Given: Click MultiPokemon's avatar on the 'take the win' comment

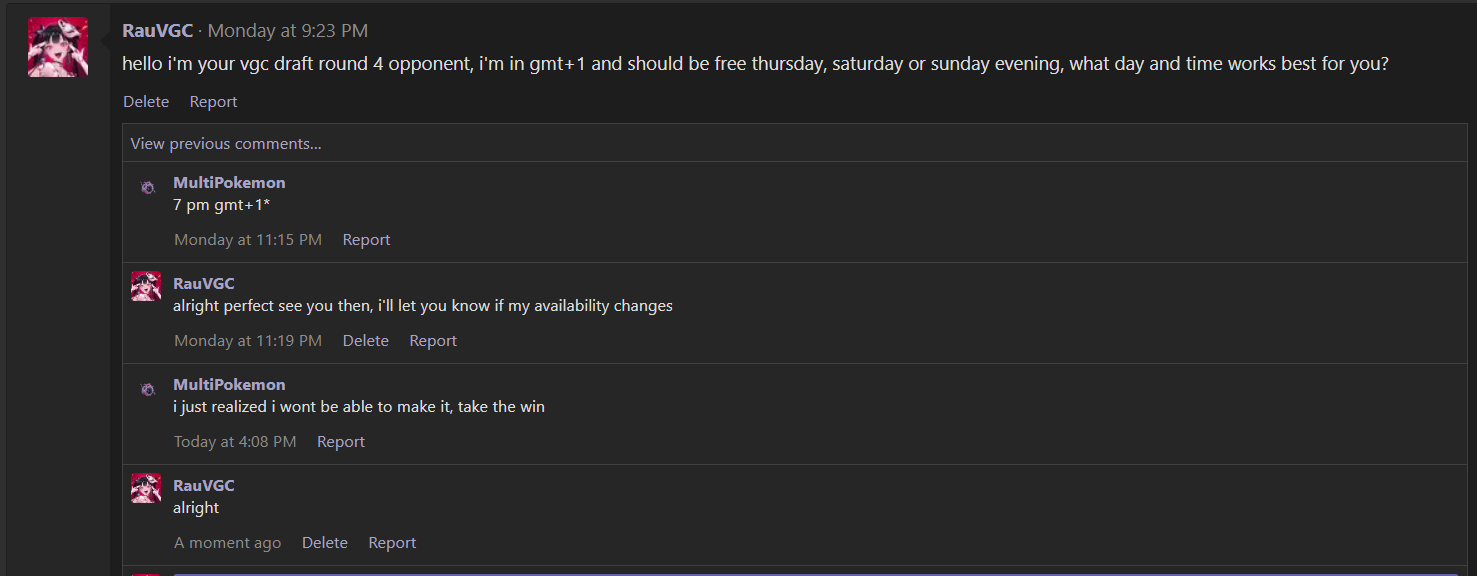Looking at the screenshot, I should [x=147, y=389].
